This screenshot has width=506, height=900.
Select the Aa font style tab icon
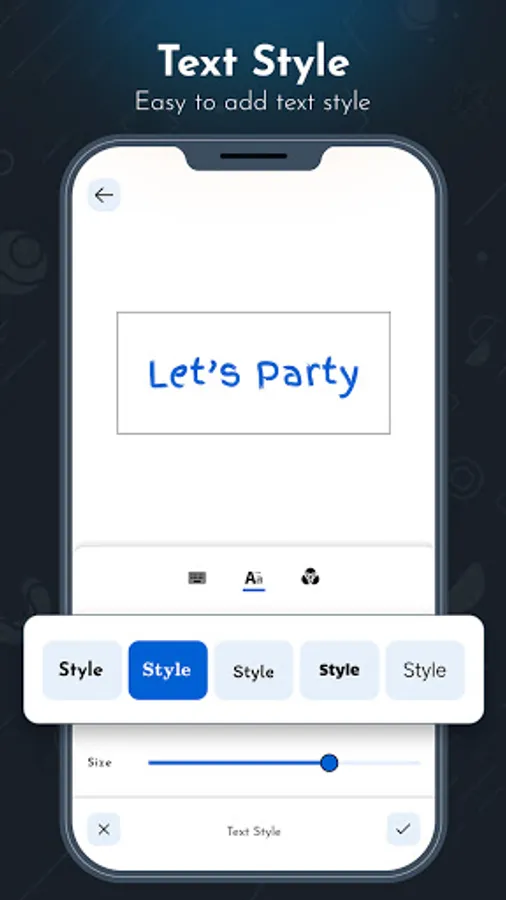254,579
